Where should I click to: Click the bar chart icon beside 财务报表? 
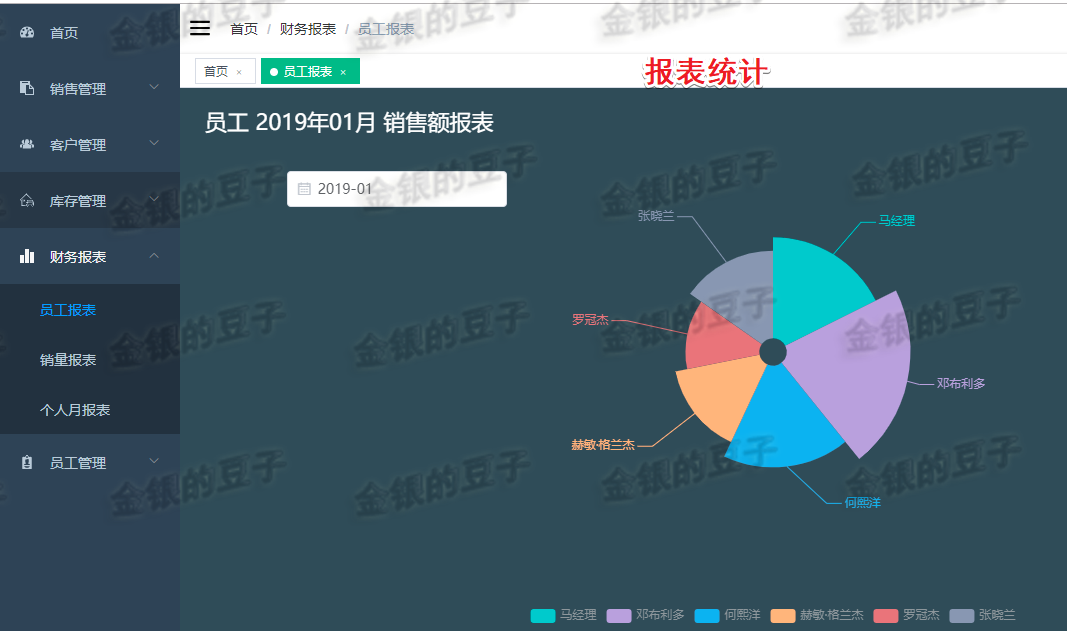tap(25, 256)
